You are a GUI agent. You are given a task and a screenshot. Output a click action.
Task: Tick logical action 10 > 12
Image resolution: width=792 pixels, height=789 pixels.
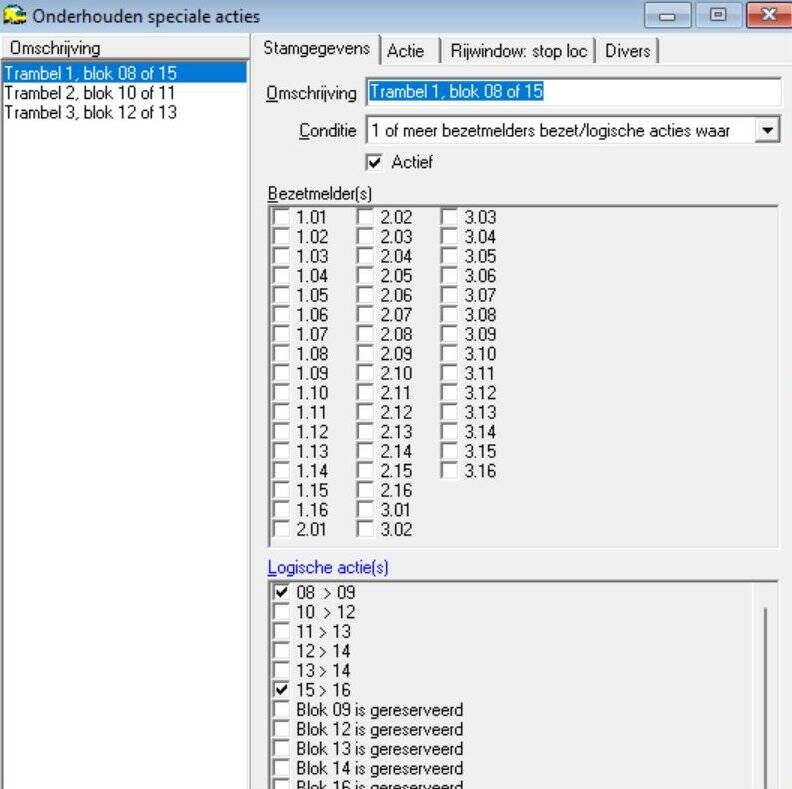tap(281, 612)
